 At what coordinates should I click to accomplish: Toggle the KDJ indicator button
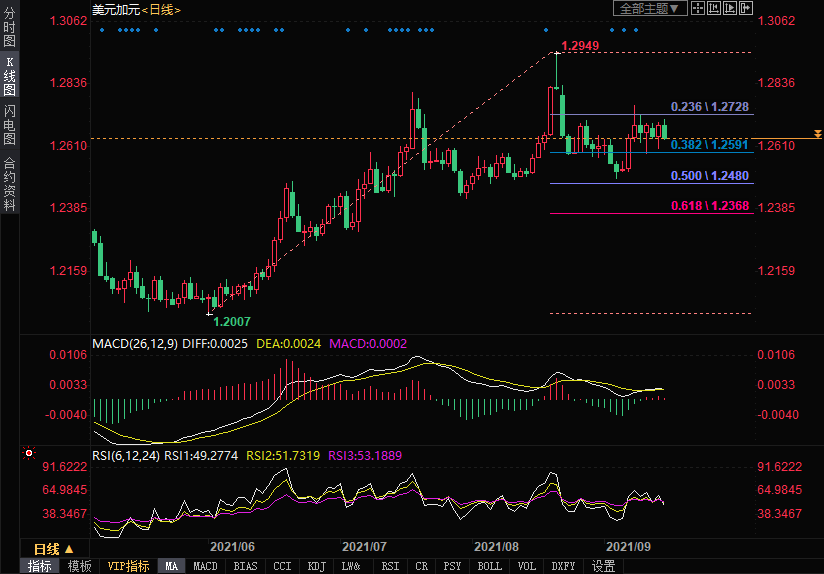316,566
